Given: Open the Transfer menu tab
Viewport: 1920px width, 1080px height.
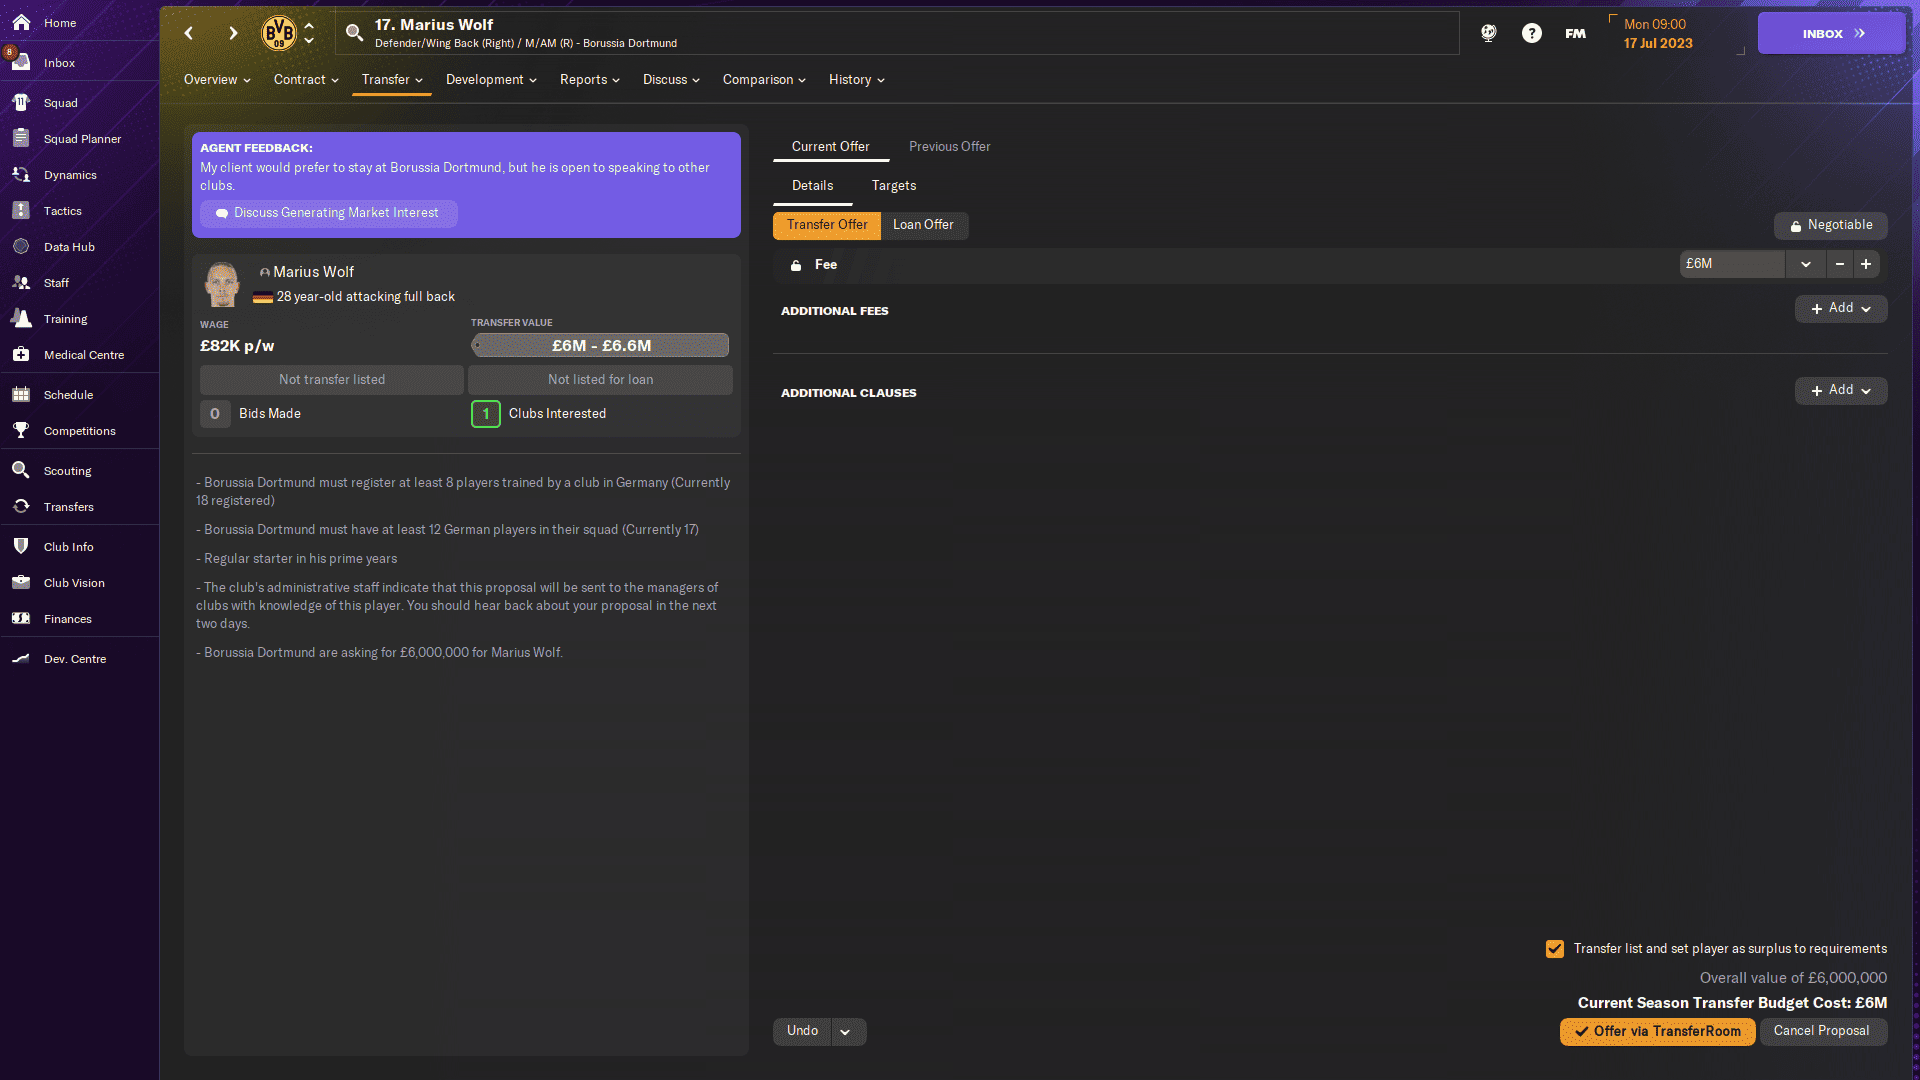Looking at the screenshot, I should (392, 80).
